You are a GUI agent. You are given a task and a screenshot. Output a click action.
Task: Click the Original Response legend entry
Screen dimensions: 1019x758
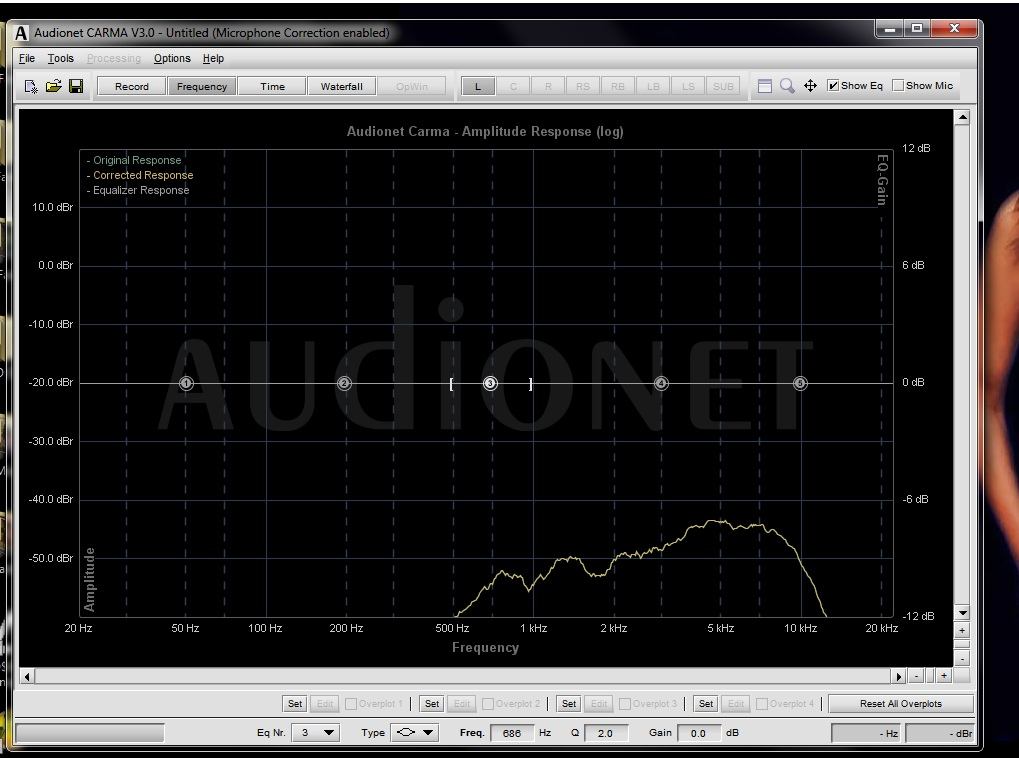(x=134, y=161)
